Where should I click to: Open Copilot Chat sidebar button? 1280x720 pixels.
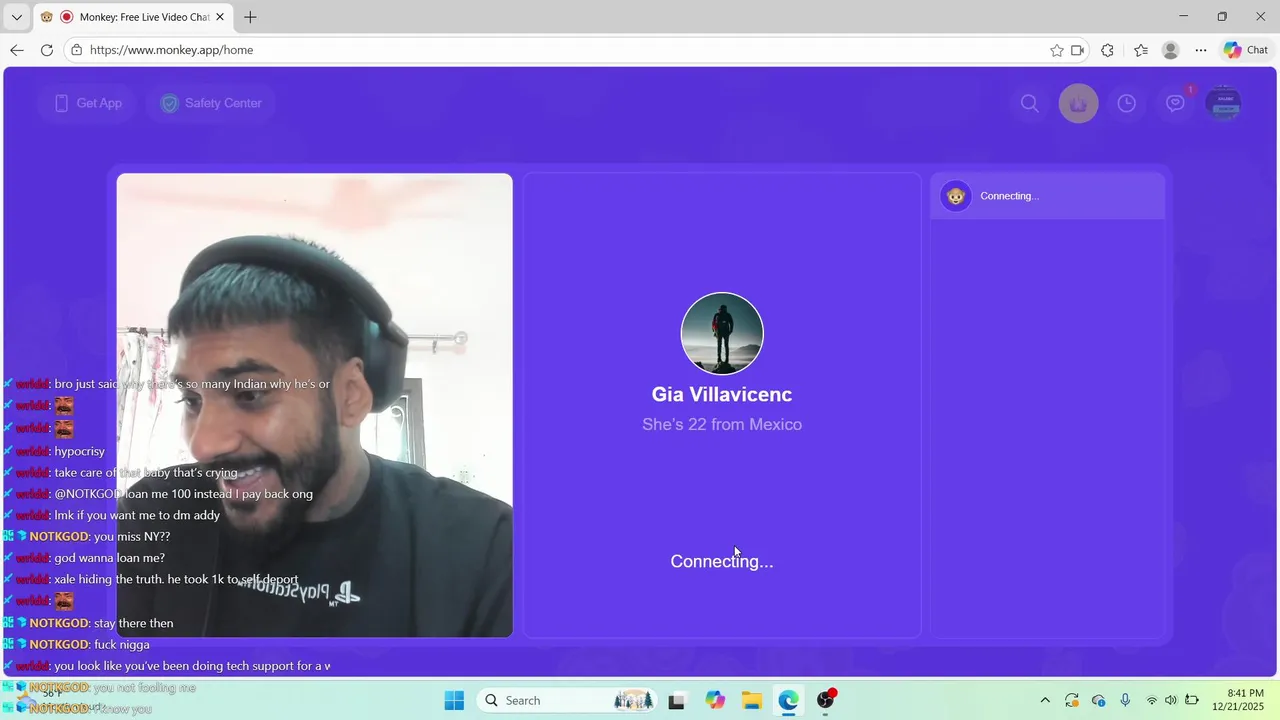coord(1246,50)
